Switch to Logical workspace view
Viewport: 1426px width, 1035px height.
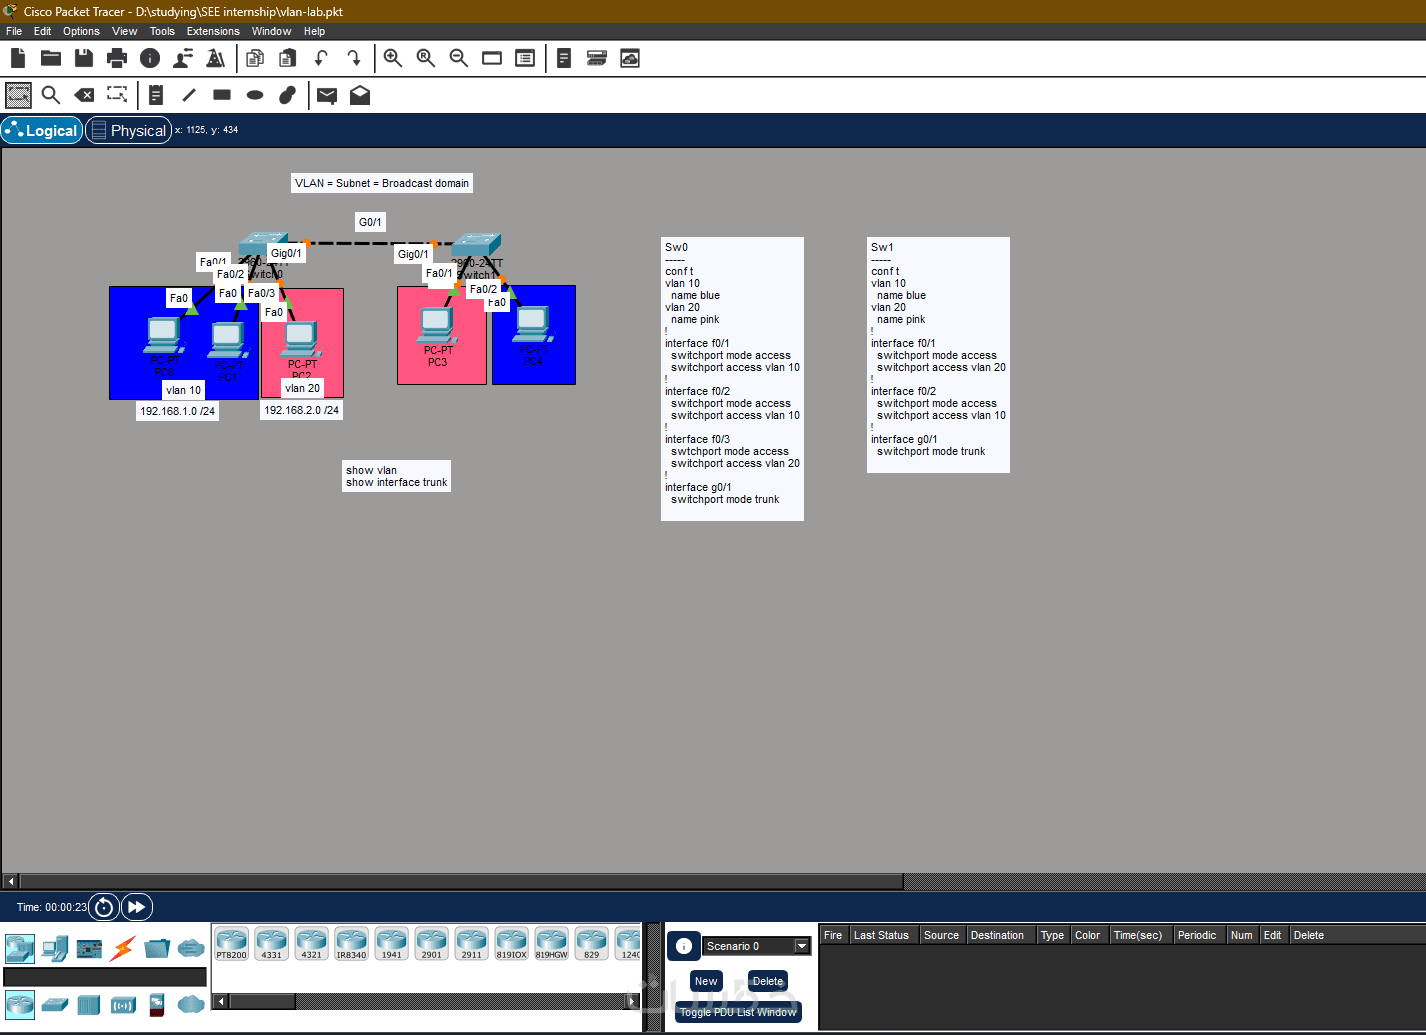click(x=42, y=130)
